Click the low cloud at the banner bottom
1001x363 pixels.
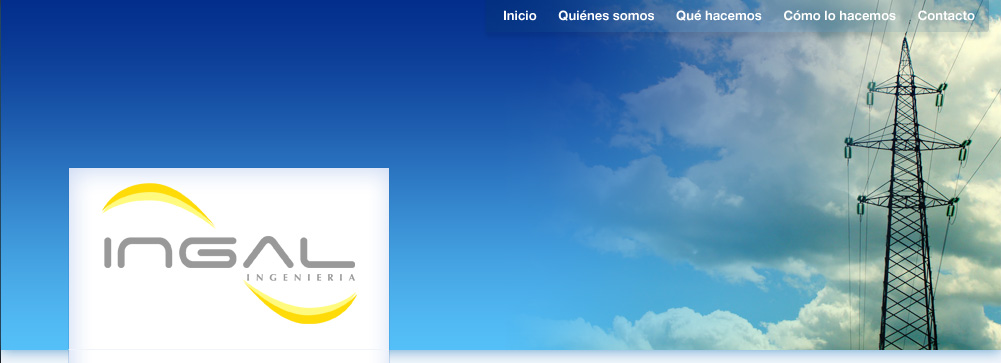click(696, 329)
